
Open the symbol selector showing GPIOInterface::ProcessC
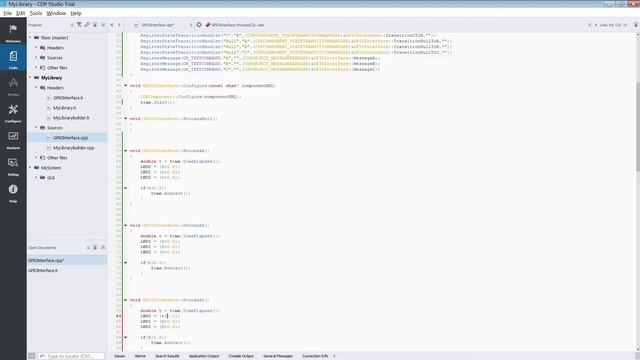[238, 25]
